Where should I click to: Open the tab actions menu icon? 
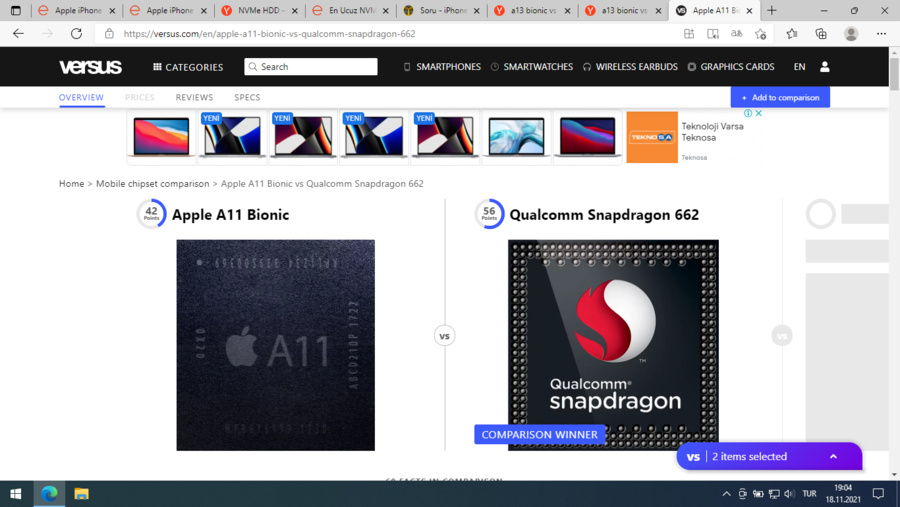pyautogui.click(x=15, y=10)
